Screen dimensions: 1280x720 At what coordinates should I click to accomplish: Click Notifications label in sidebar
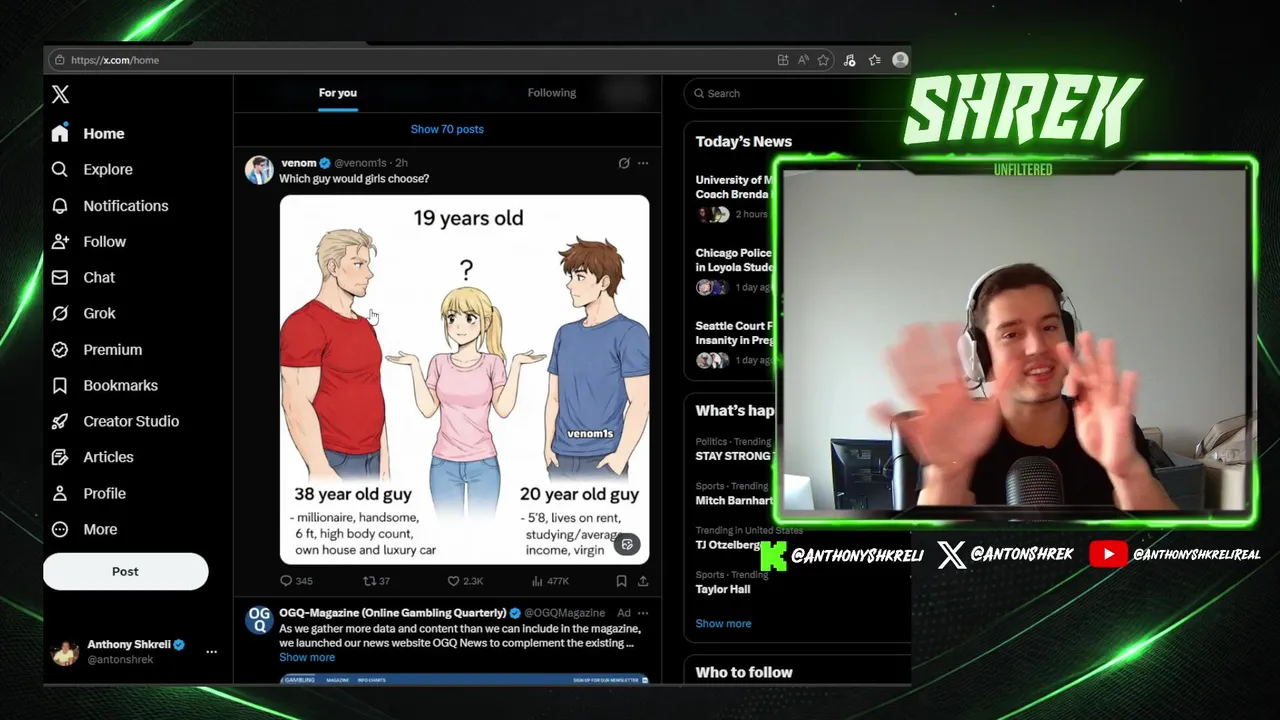(126, 205)
